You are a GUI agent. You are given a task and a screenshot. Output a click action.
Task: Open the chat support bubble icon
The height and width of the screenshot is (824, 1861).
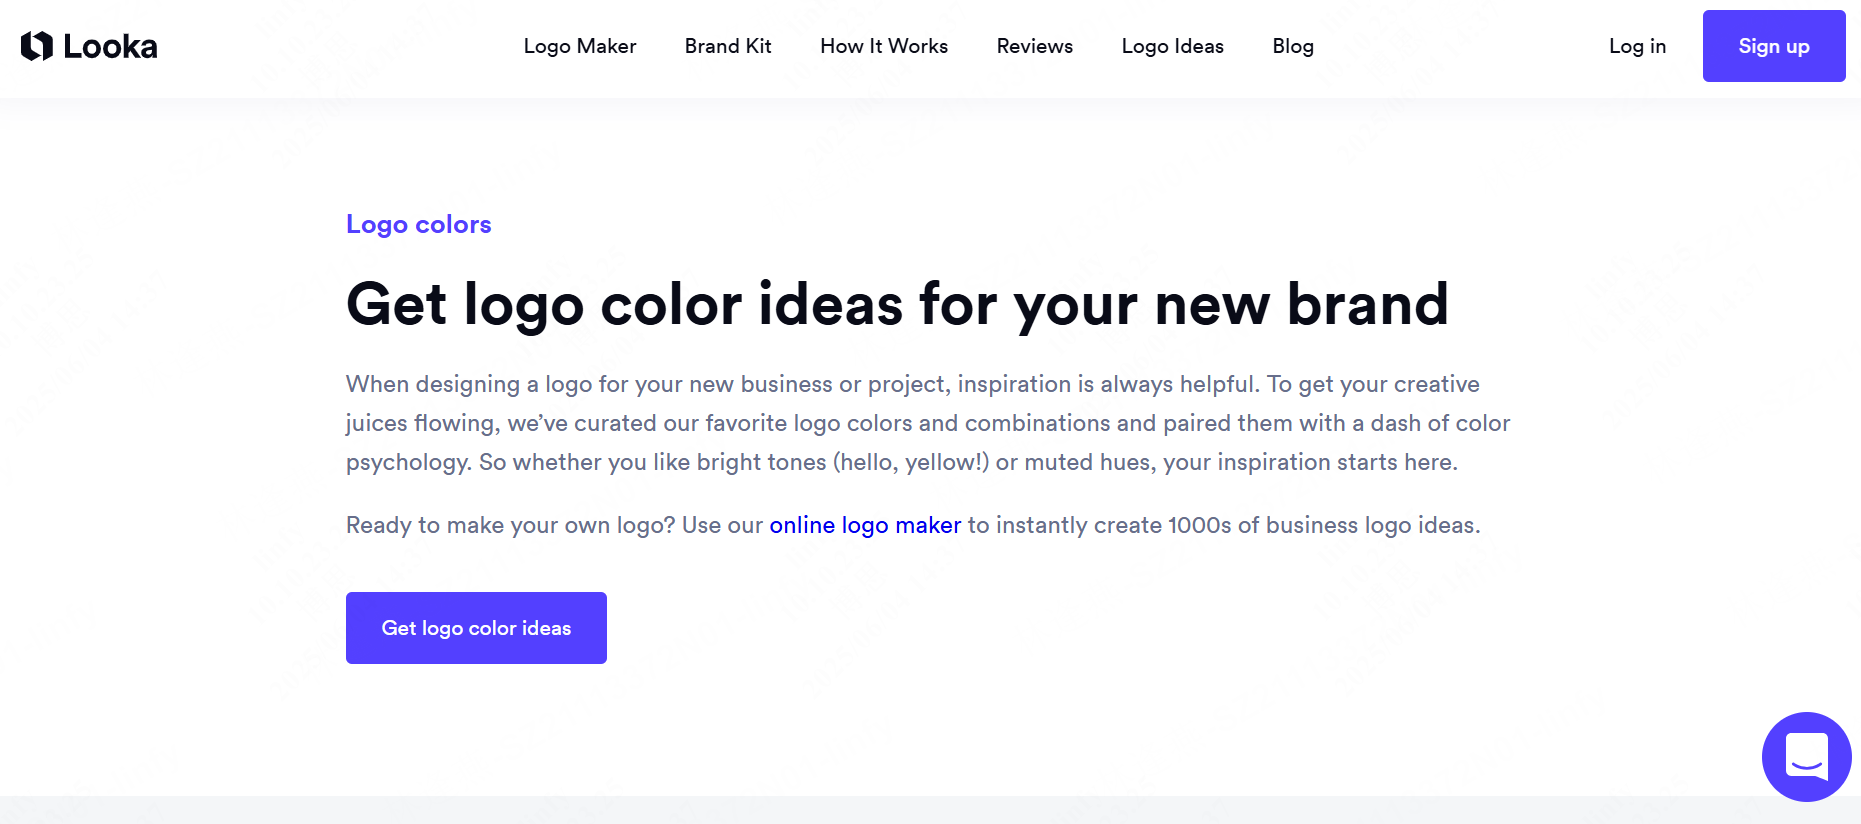[x=1806, y=756]
